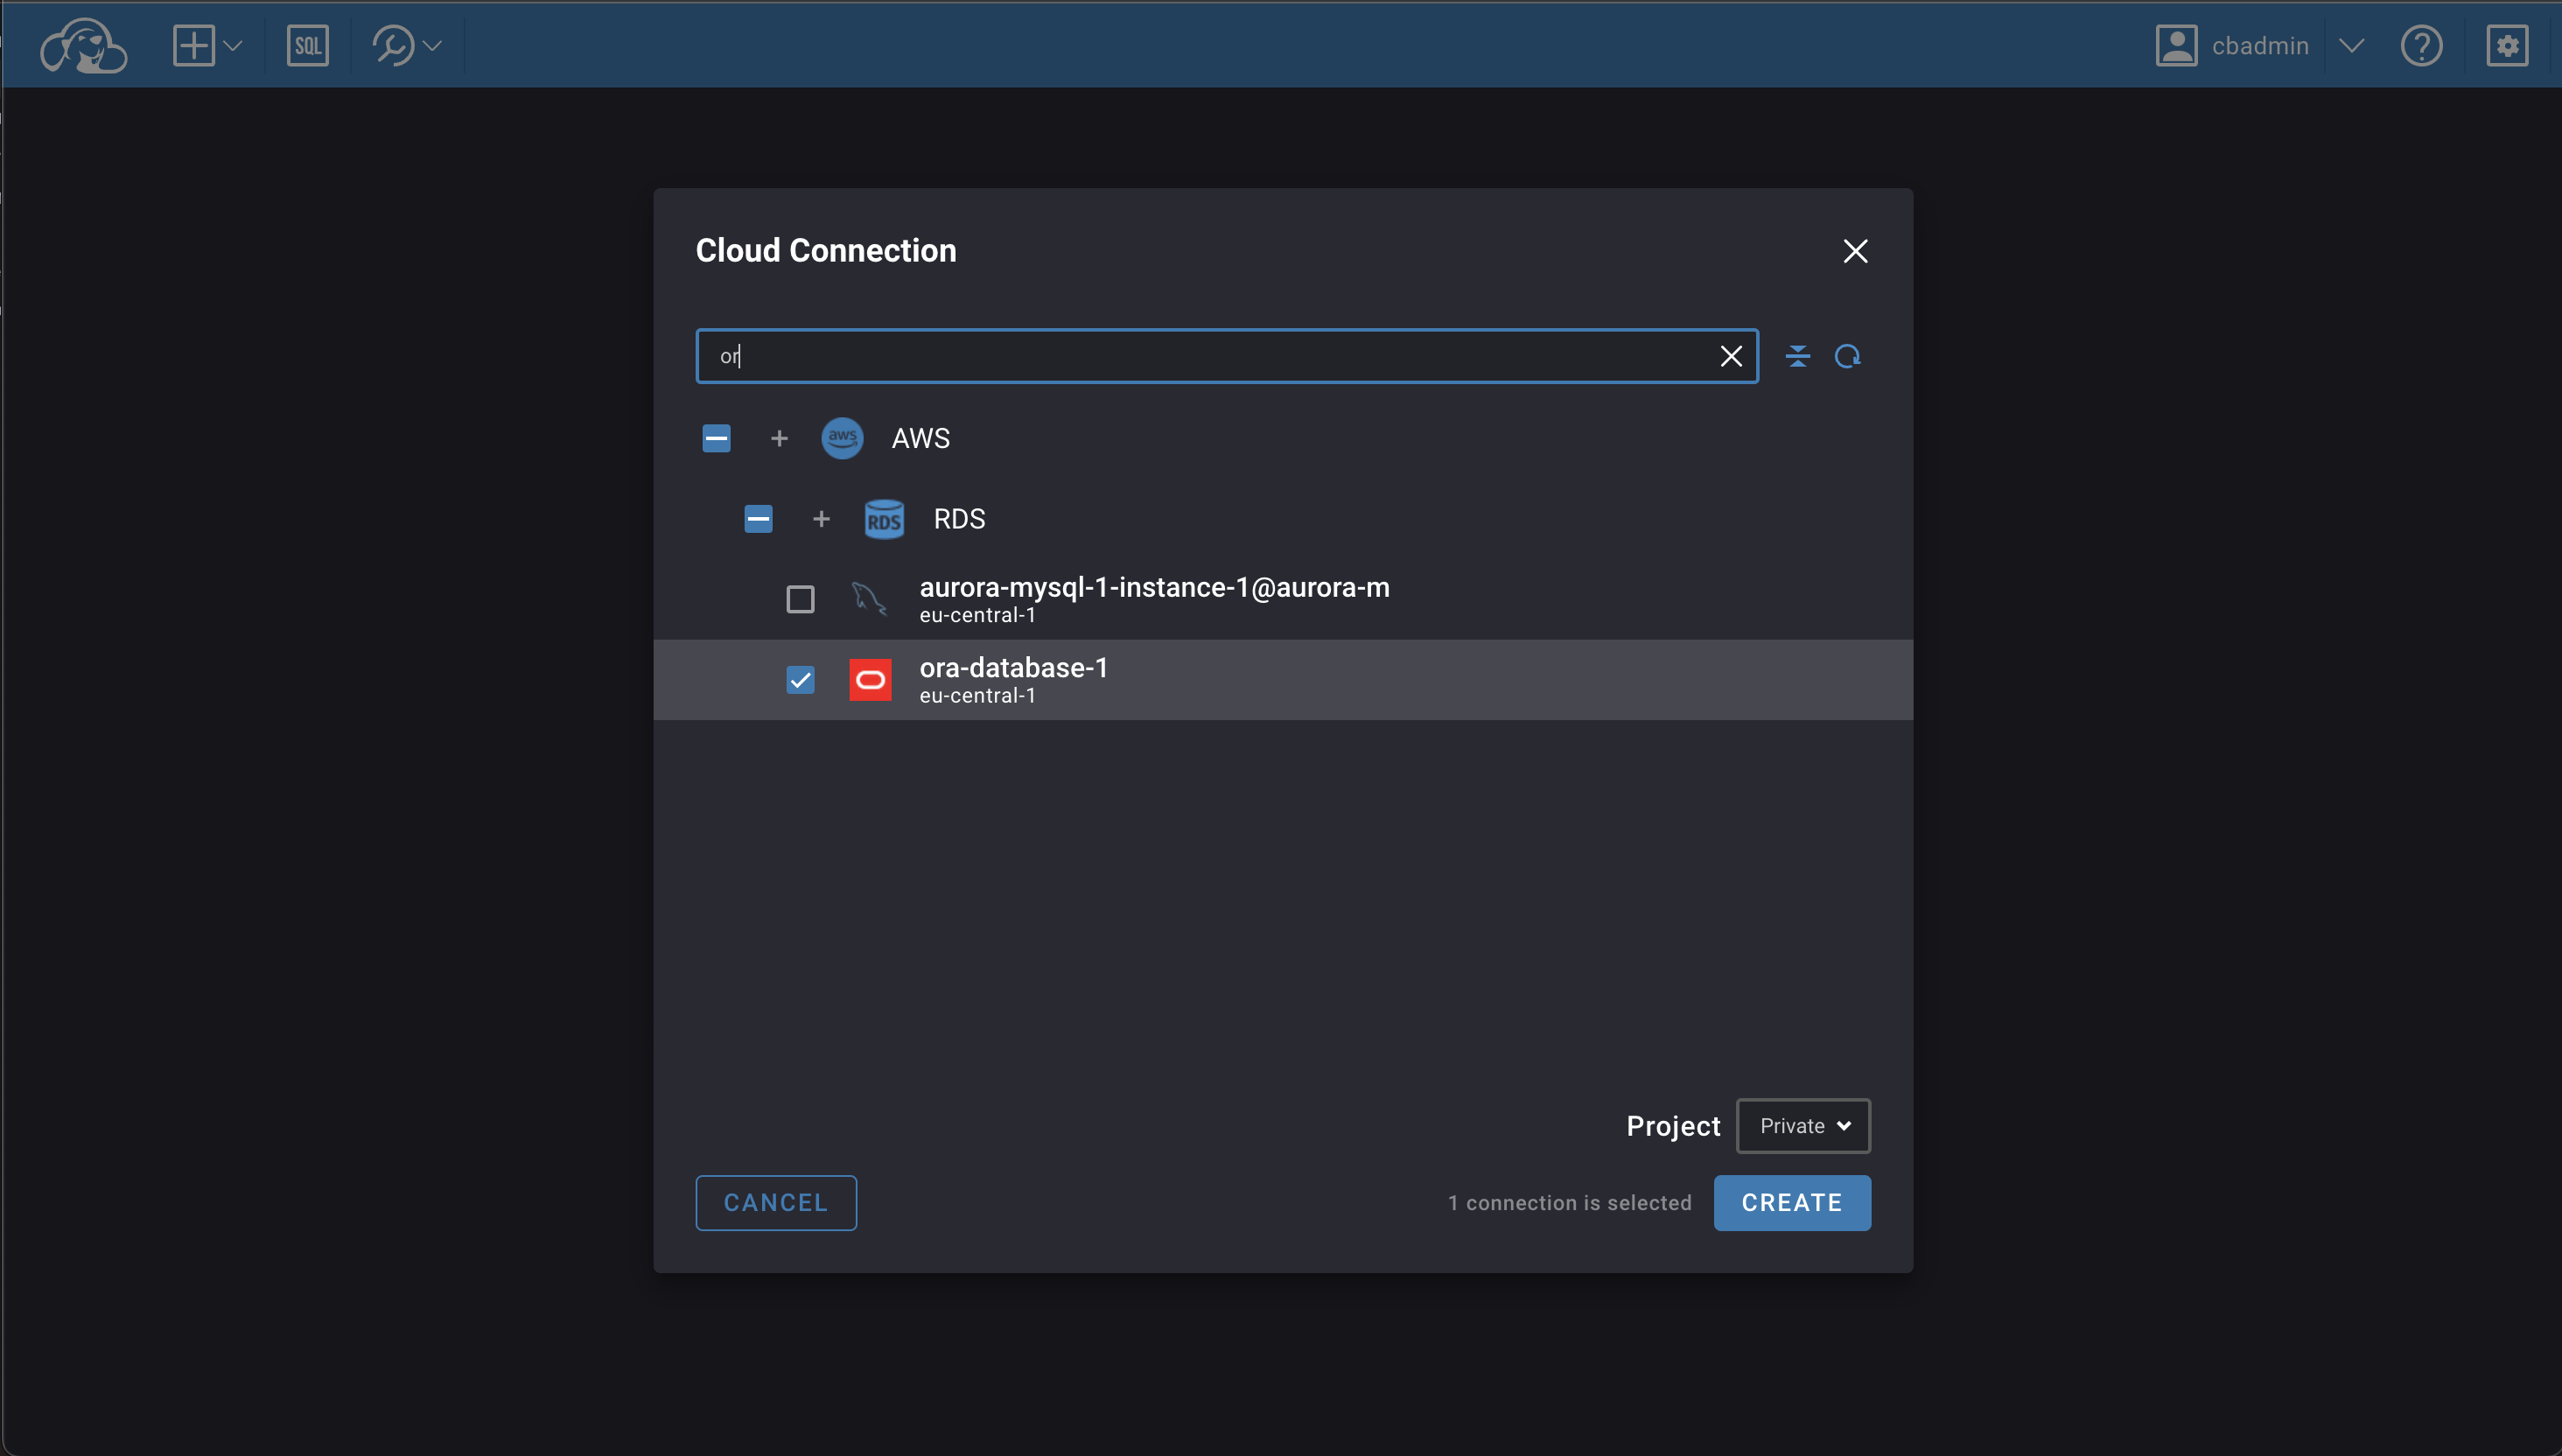Image resolution: width=2562 pixels, height=1456 pixels.
Task: Open the Project Private dropdown
Action: (1802, 1125)
